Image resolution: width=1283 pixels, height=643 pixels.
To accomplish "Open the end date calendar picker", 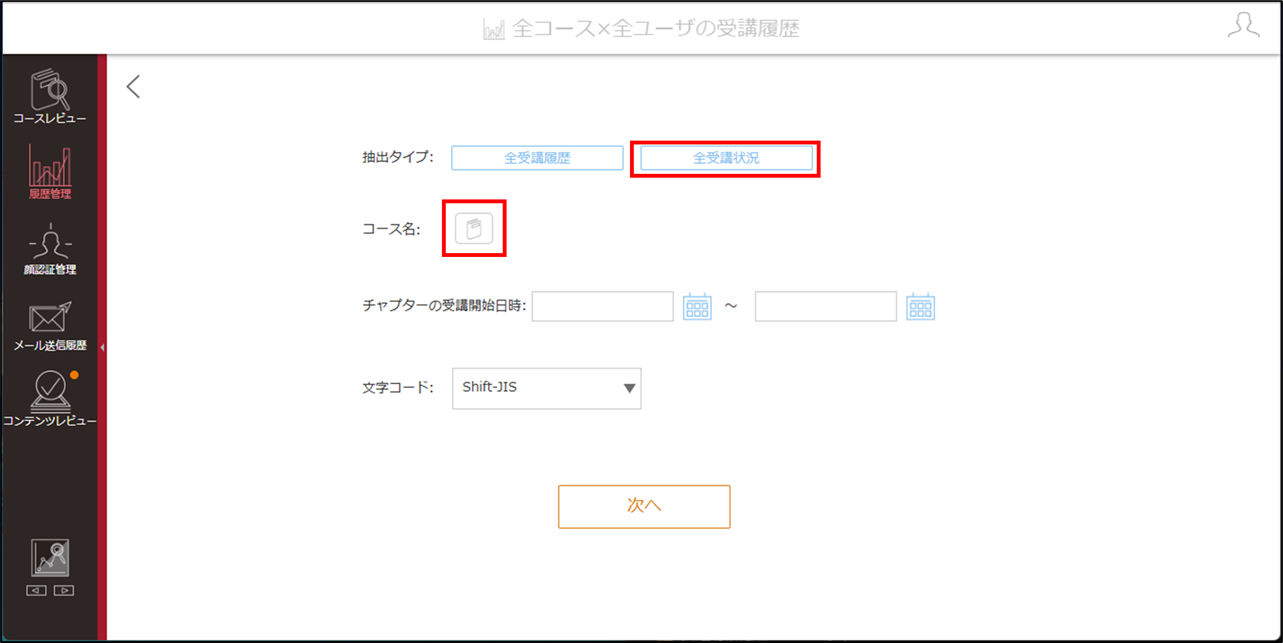I will (920, 306).
